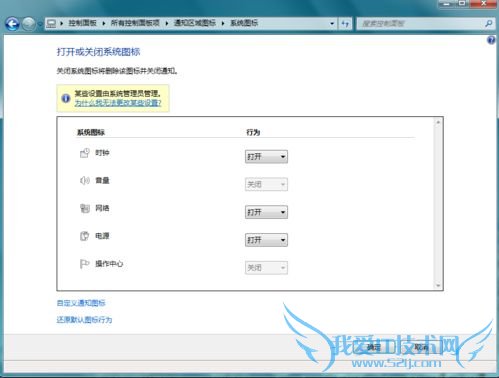Click the clock (时钟) icon
The height and width of the screenshot is (378, 499).
point(85,153)
